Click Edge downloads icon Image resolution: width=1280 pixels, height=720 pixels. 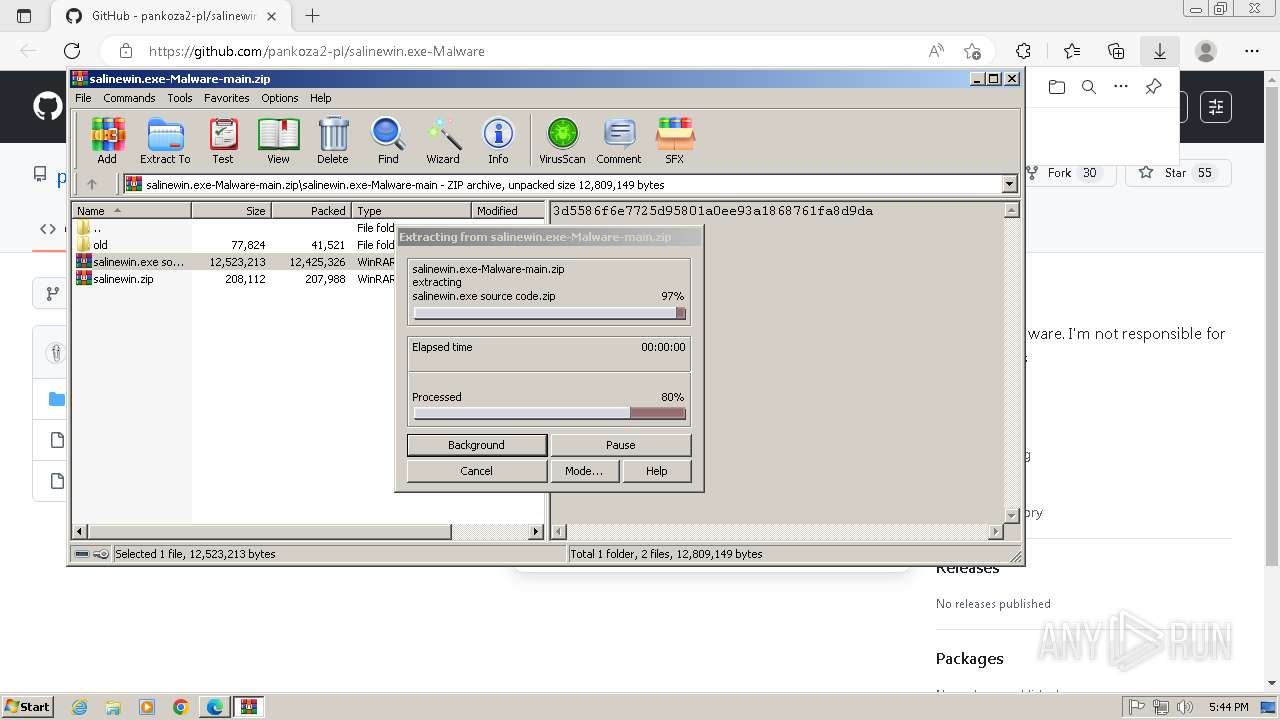(x=1160, y=51)
